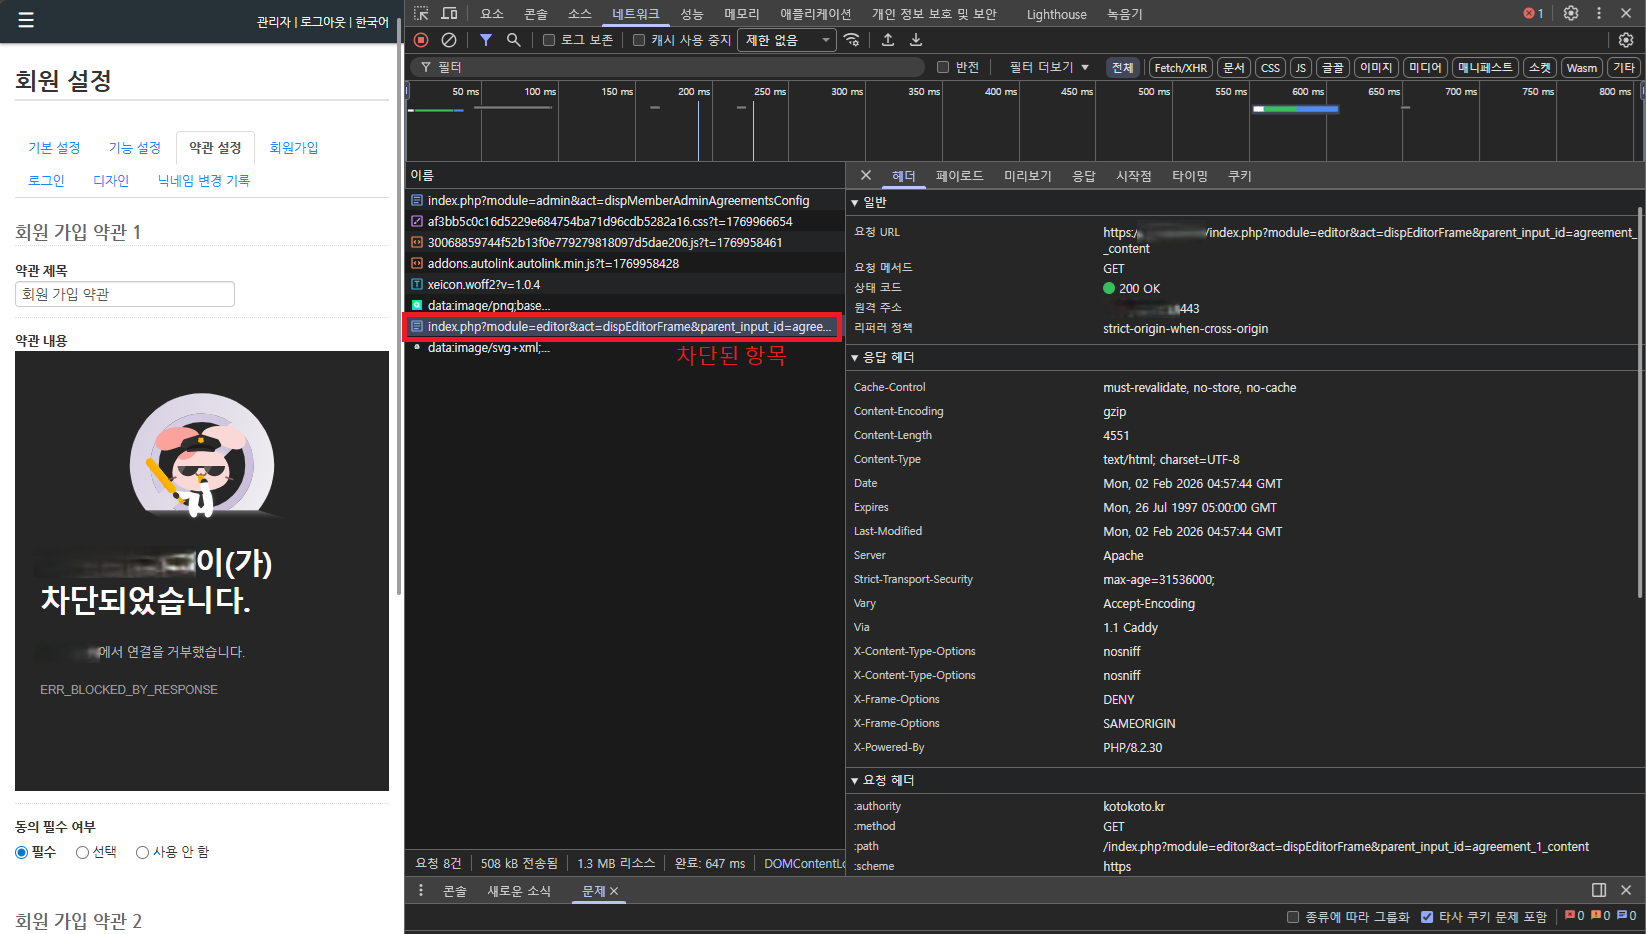This screenshot has height=934, width=1646.
Task: Expand the 필터 더보기 dropdown
Action: [x=1048, y=67]
